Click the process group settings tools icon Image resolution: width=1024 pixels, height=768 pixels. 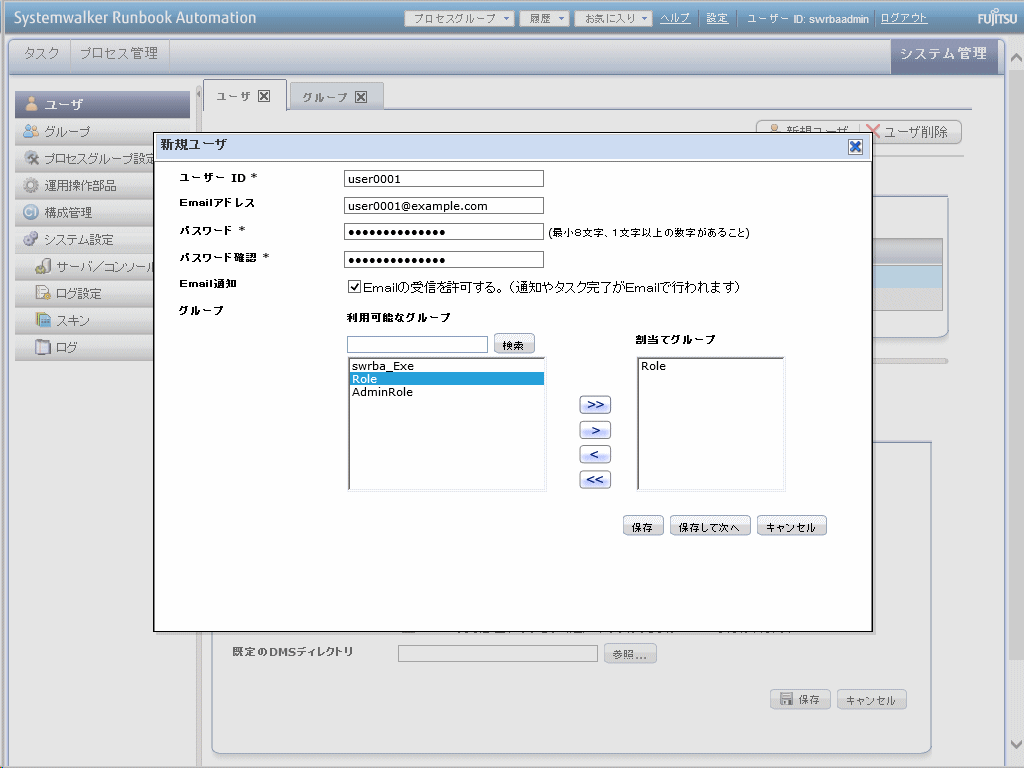[31, 158]
